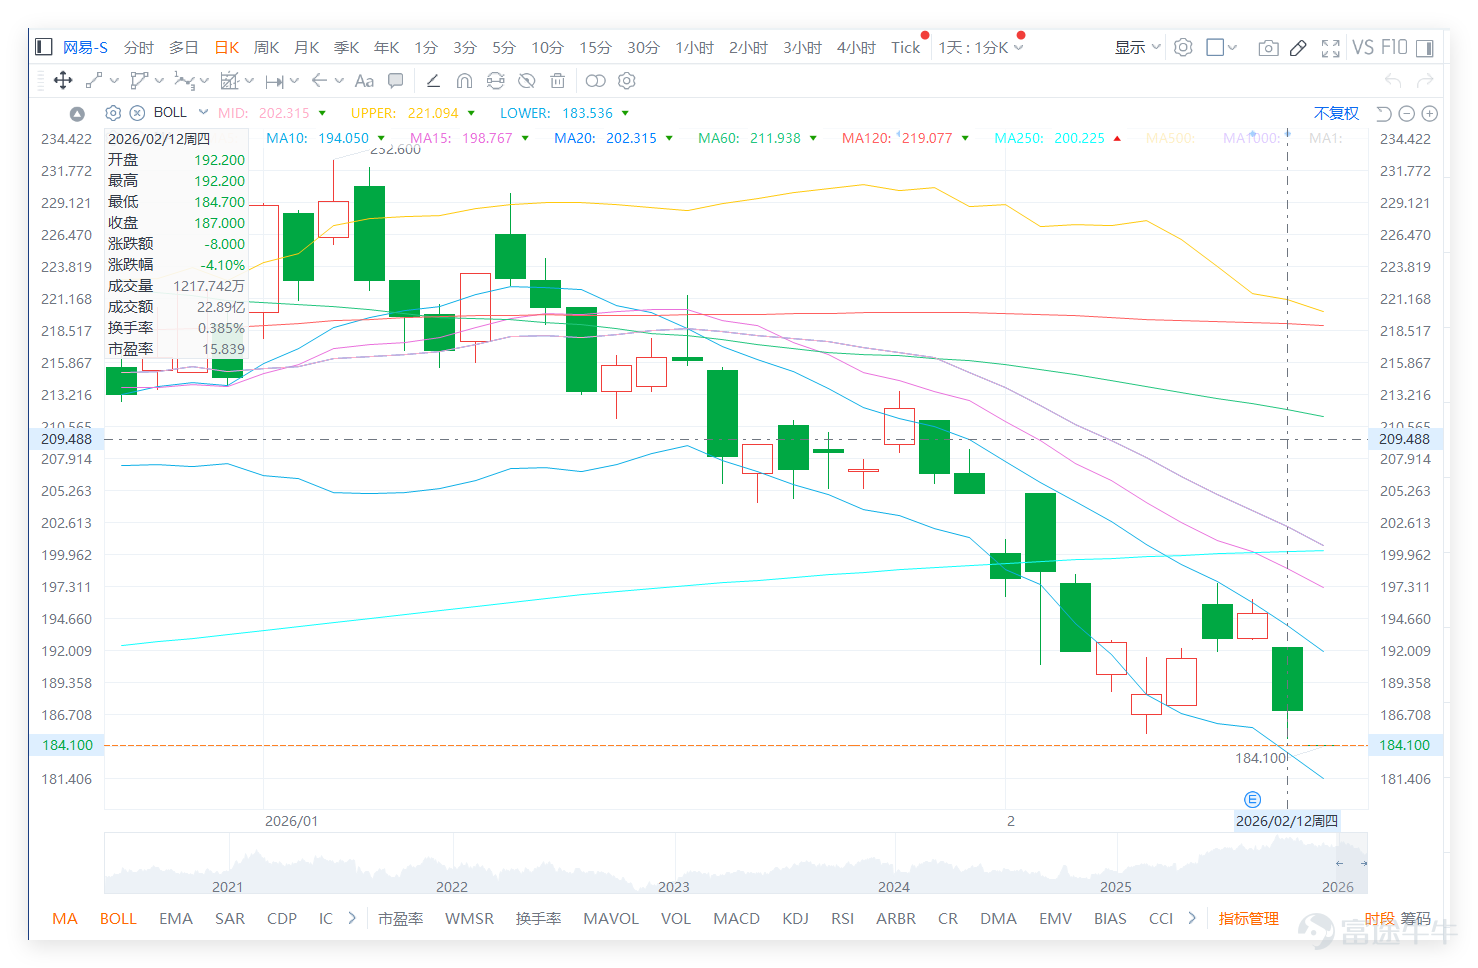Show more sub indicators via chevron after CCI
This screenshot has width=1478, height=968.
tap(1192, 918)
